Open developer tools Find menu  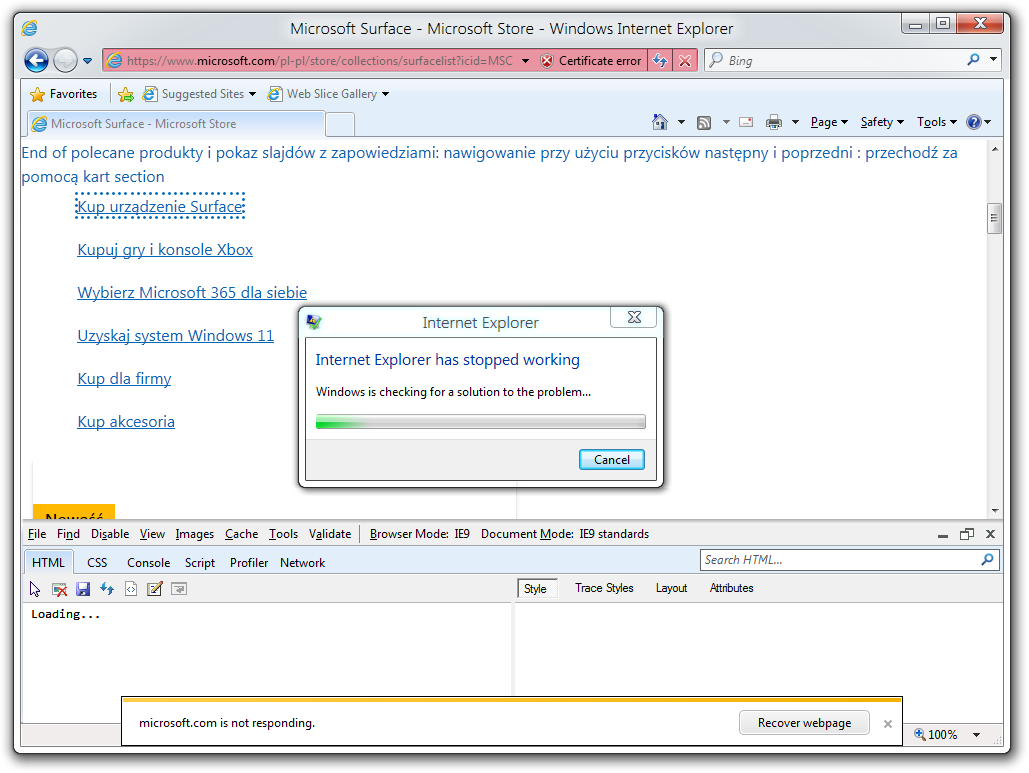click(x=68, y=534)
